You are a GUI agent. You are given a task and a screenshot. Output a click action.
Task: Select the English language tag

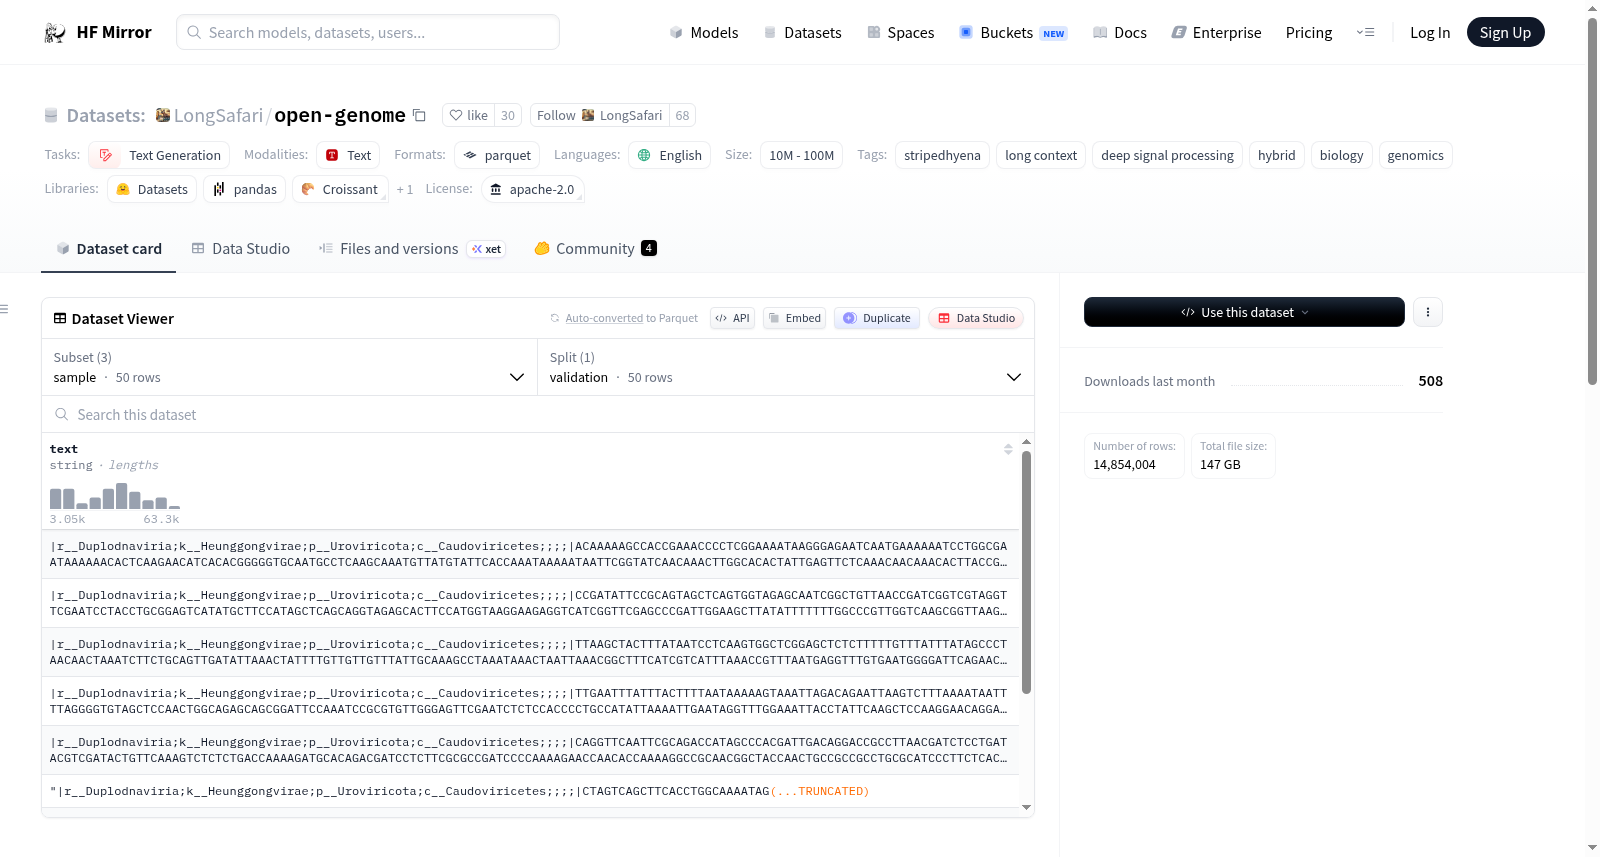pos(670,155)
